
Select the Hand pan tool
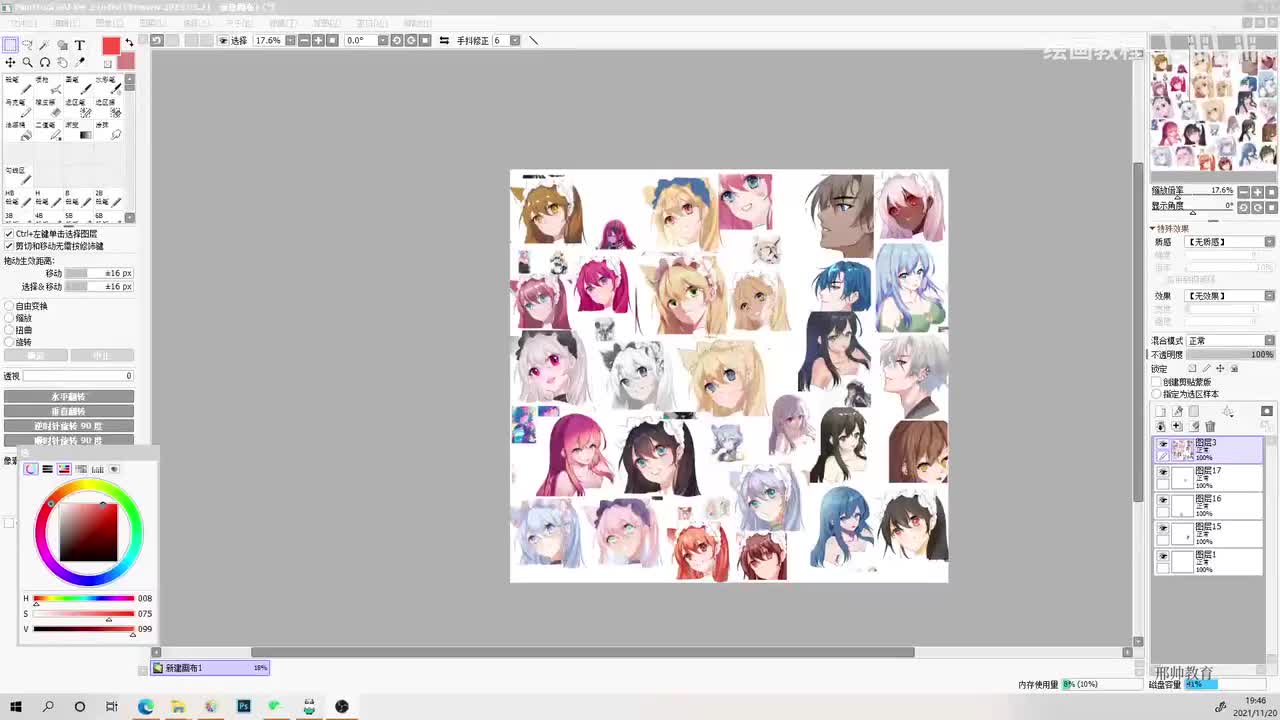click(62, 62)
